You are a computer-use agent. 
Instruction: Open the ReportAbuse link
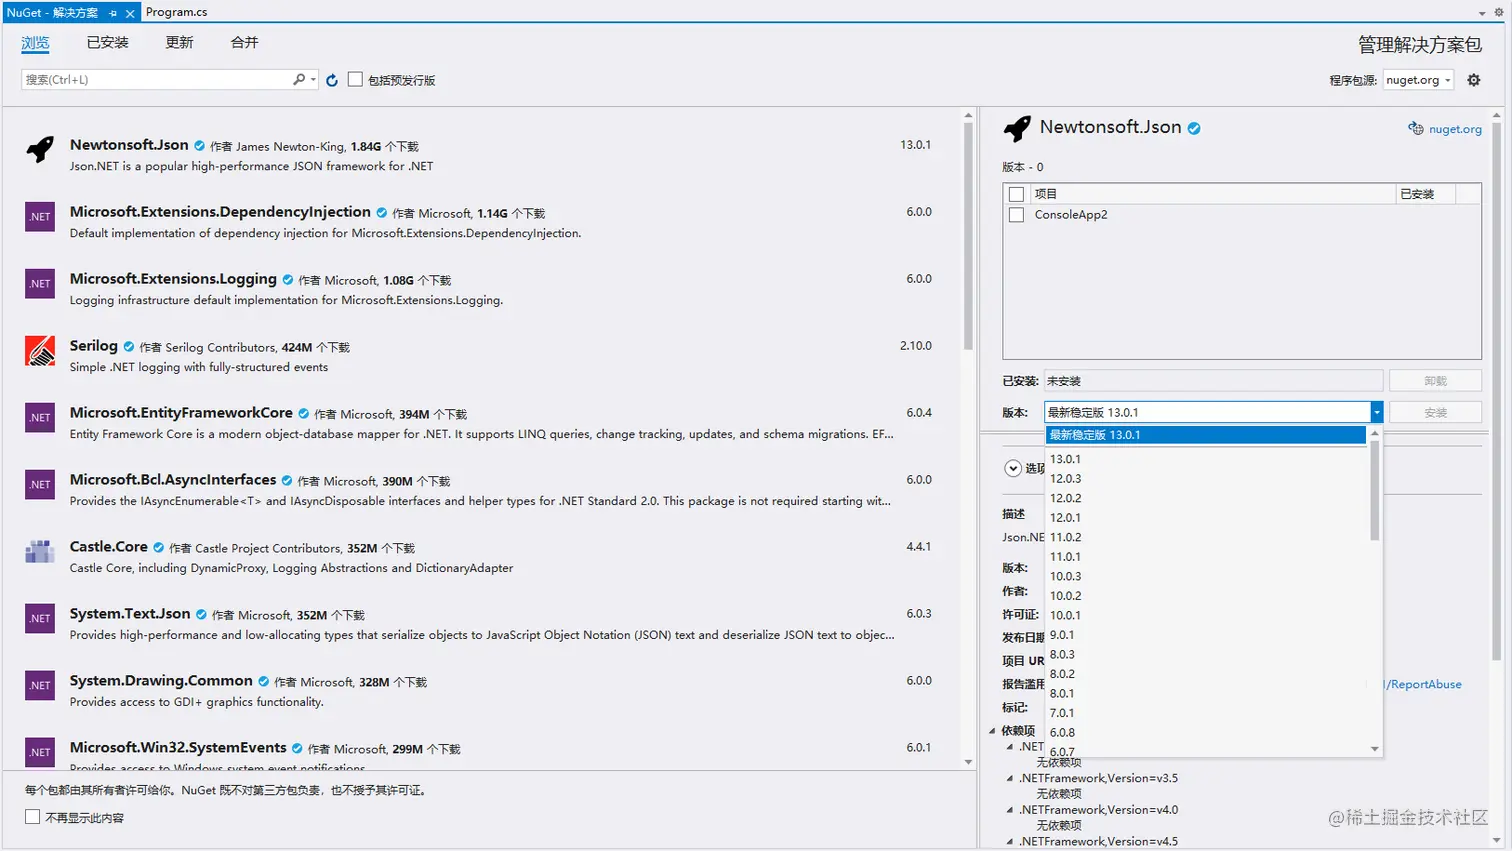click(1423, 684)
